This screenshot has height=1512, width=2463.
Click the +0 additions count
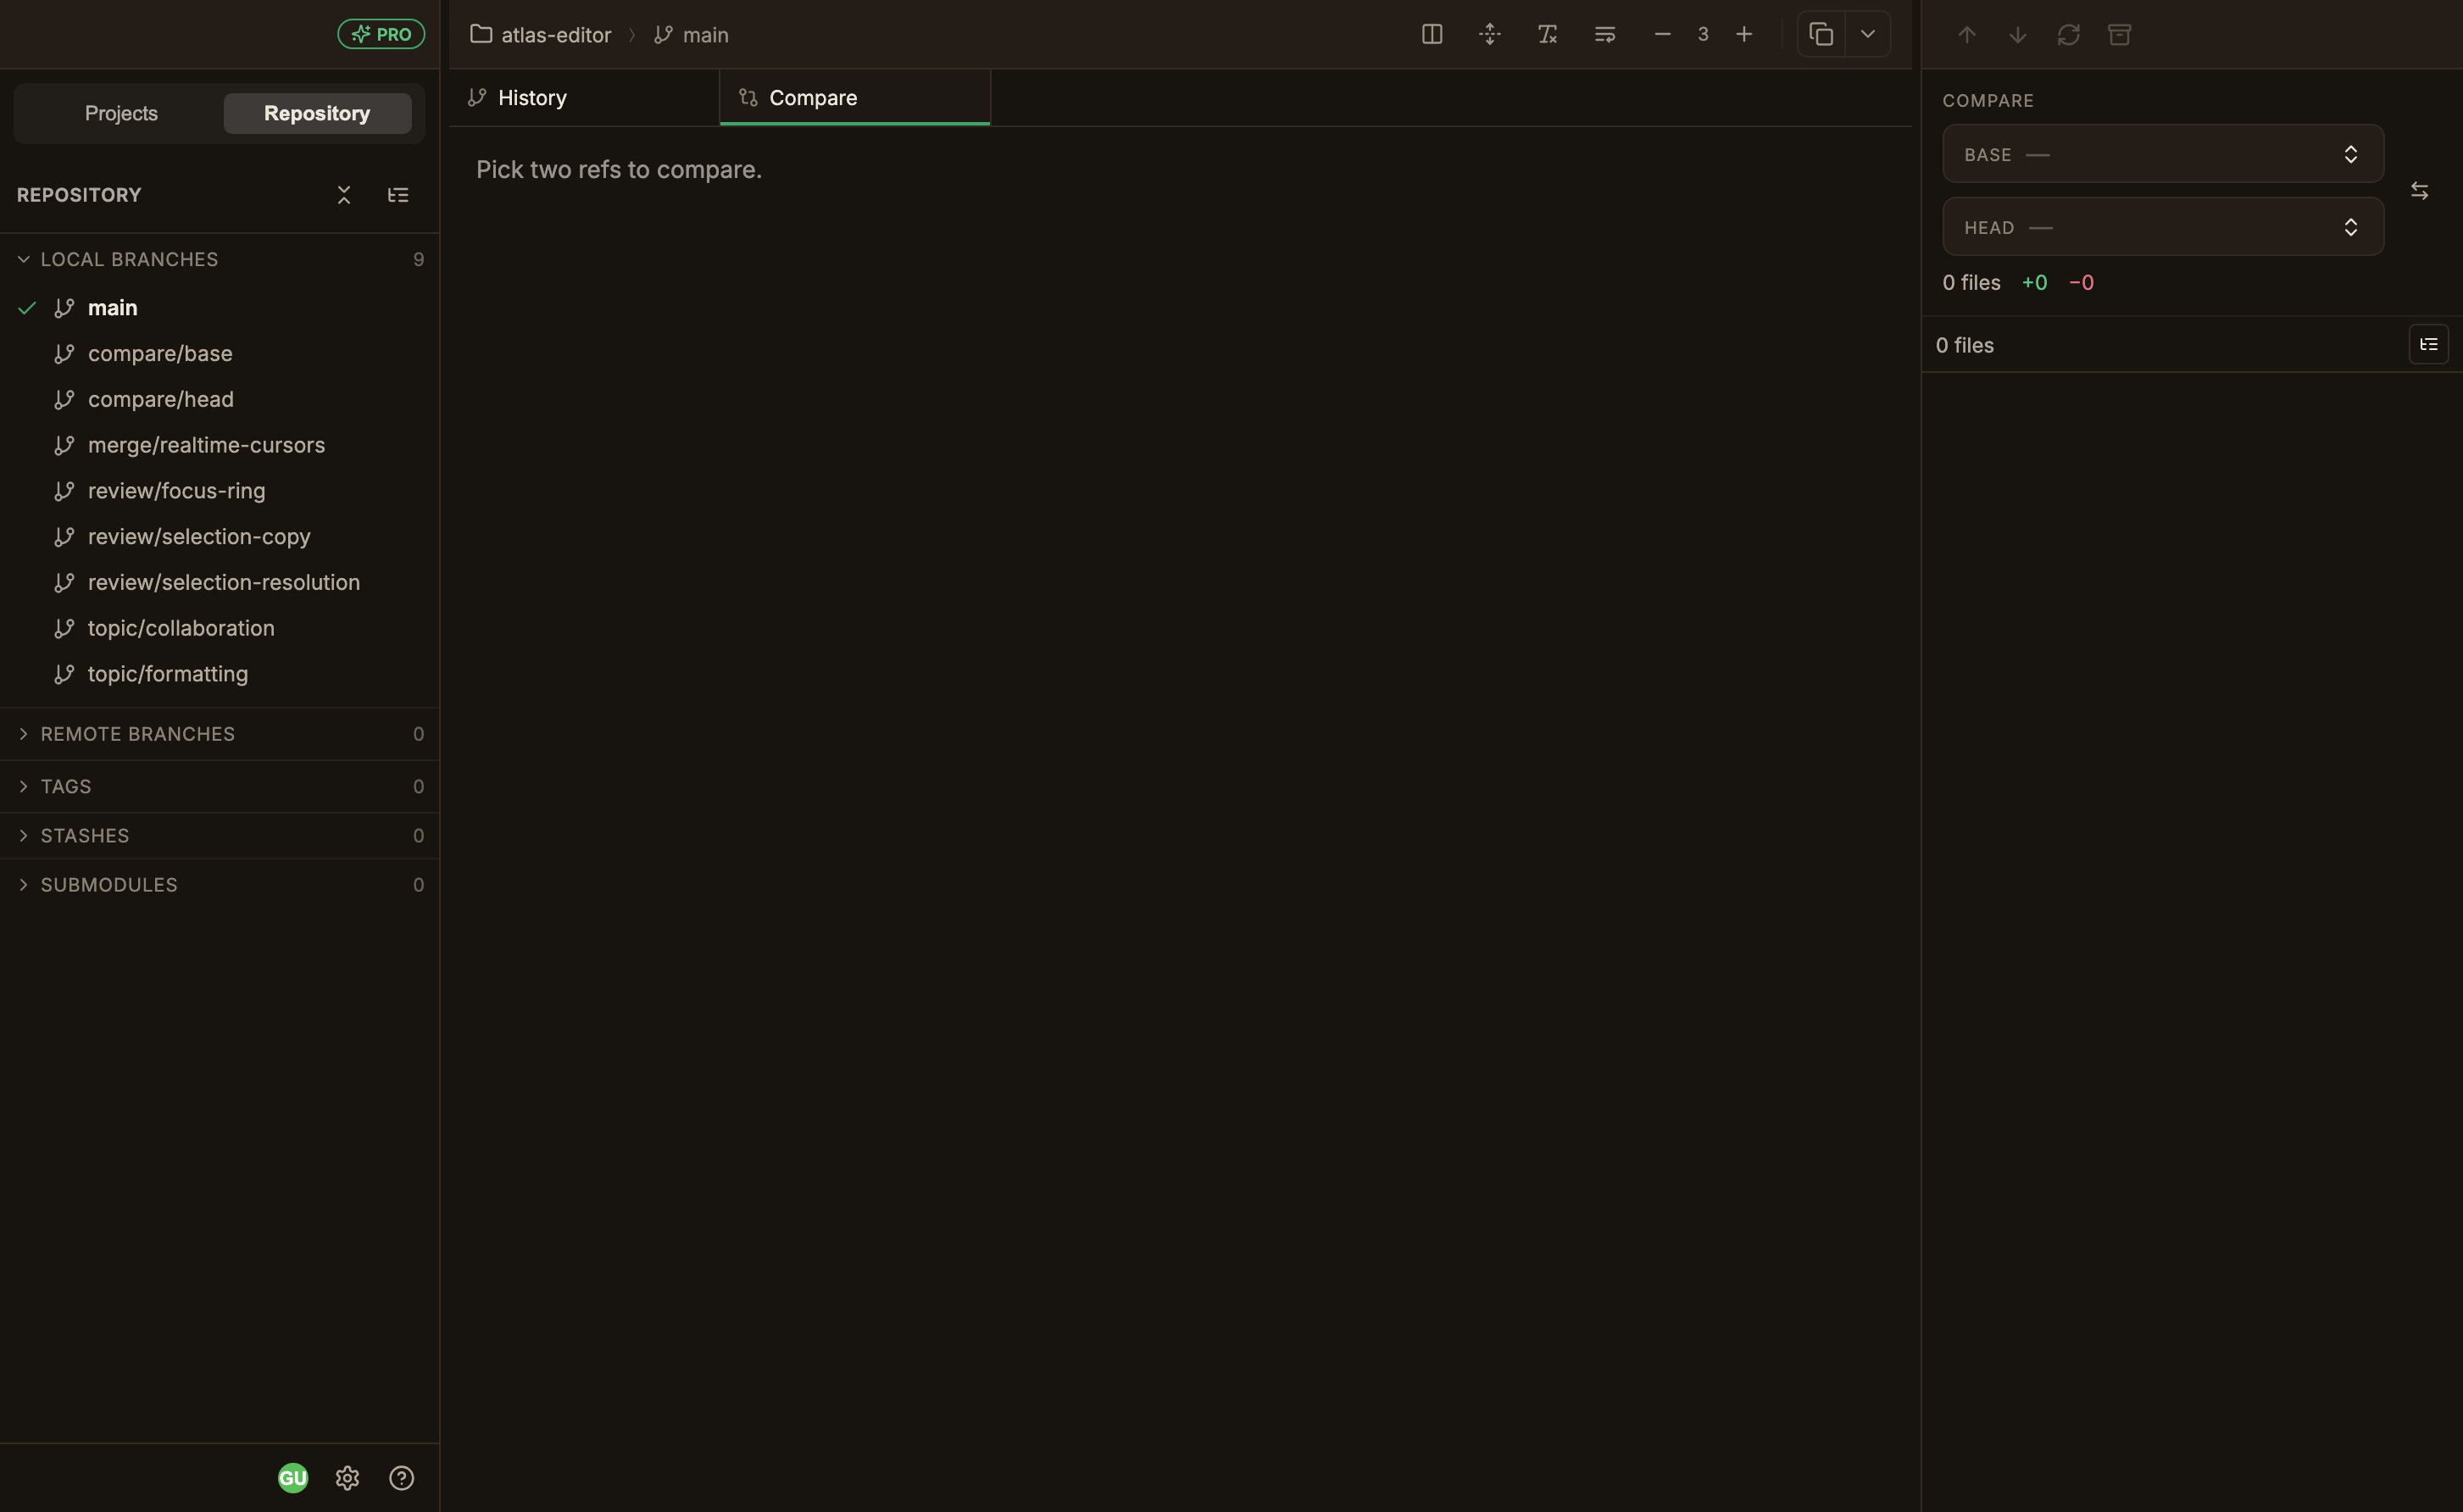click(x=2034, y=283)
